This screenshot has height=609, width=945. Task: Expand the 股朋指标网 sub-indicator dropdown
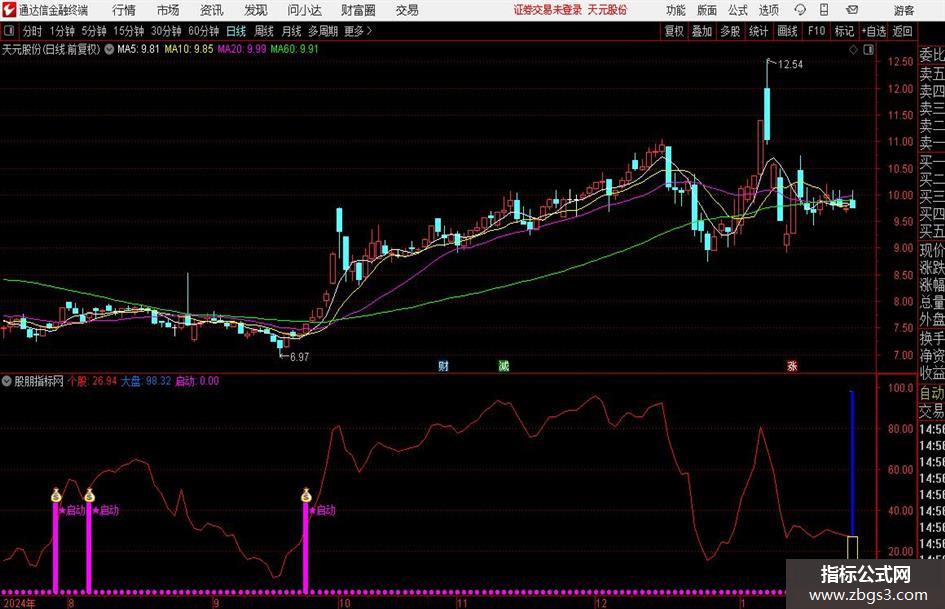[x=7, y=381]
